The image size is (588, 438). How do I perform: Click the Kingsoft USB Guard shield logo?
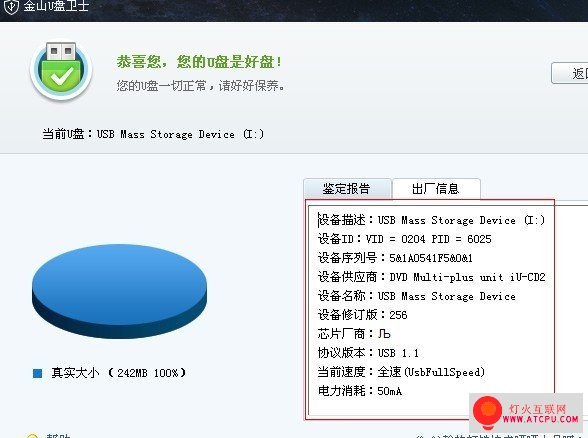point(11,6)
